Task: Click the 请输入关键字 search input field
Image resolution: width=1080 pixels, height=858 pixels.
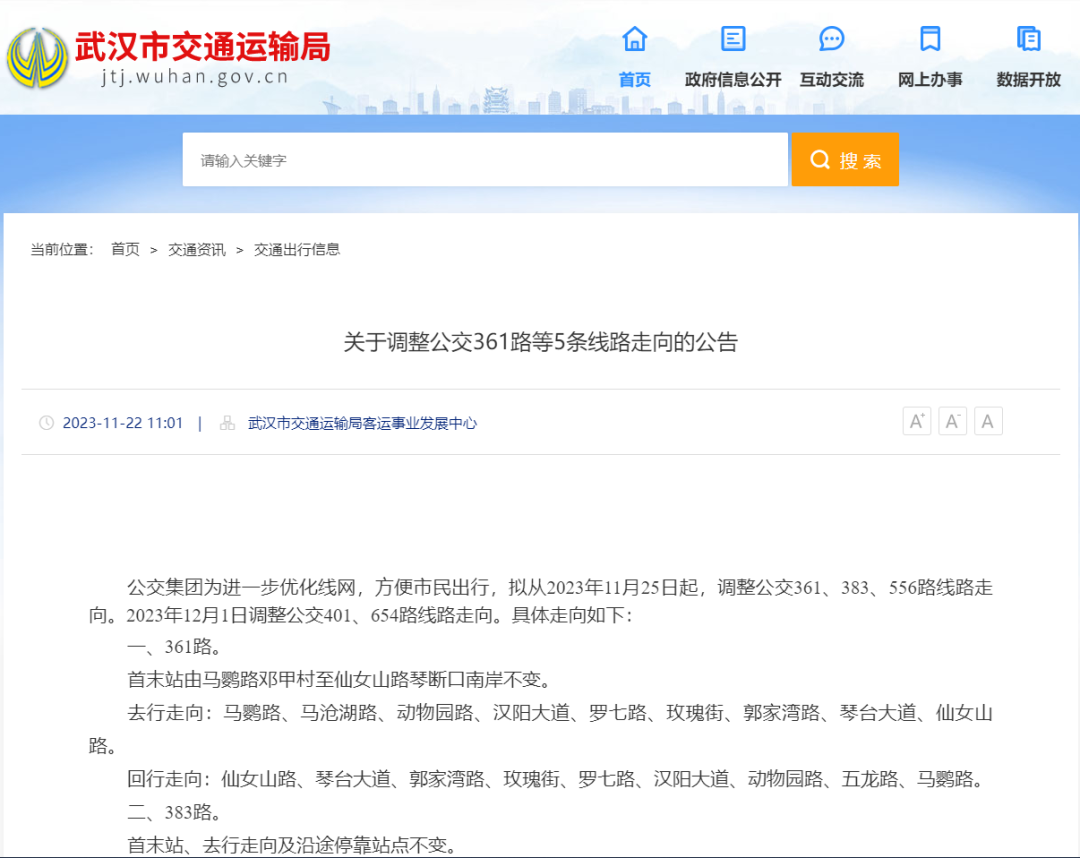Action: coord(485,159)
